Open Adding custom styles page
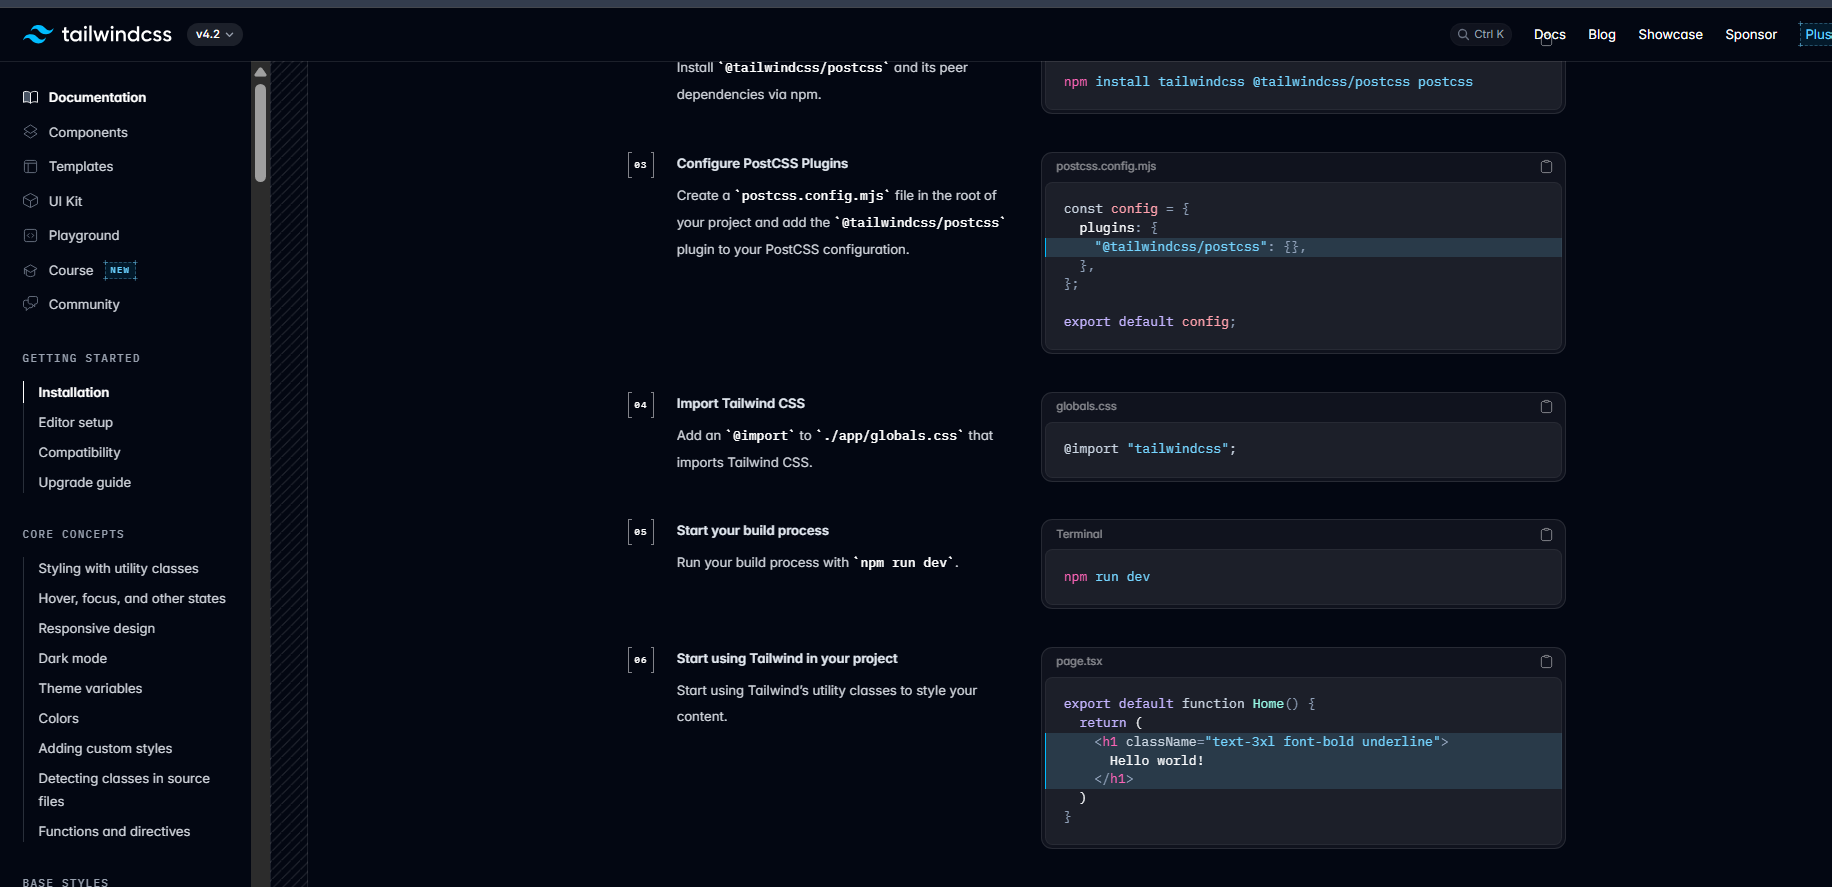 click(105, 748)
